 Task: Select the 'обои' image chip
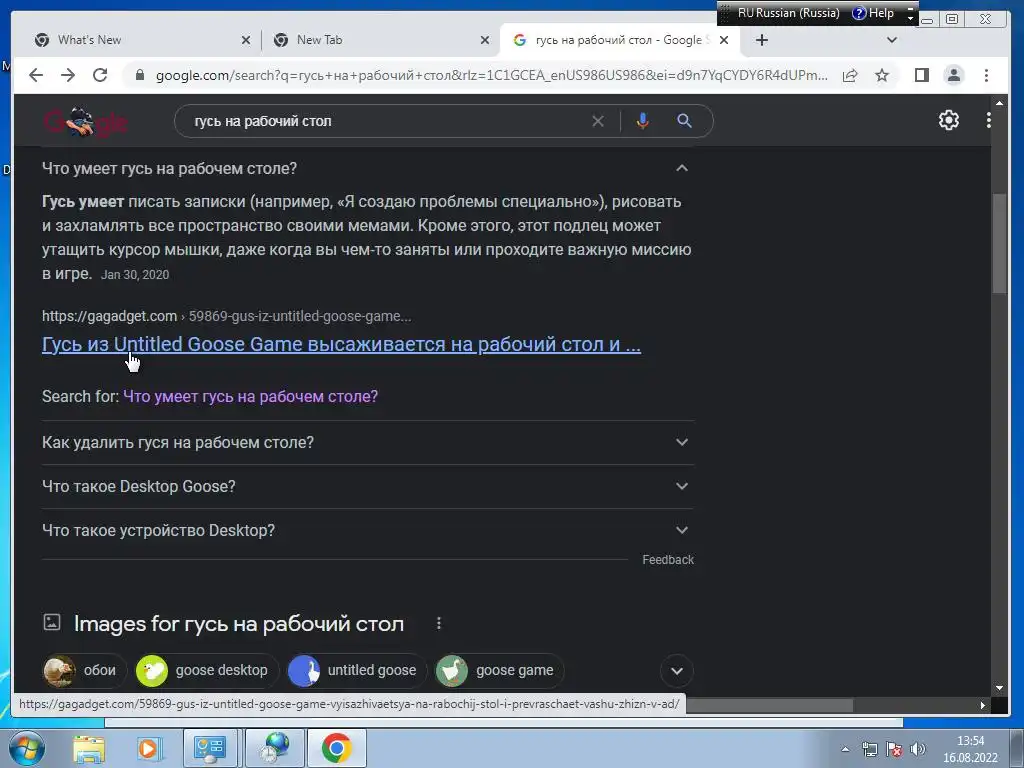pyautogui.click(x=84, y=671)
